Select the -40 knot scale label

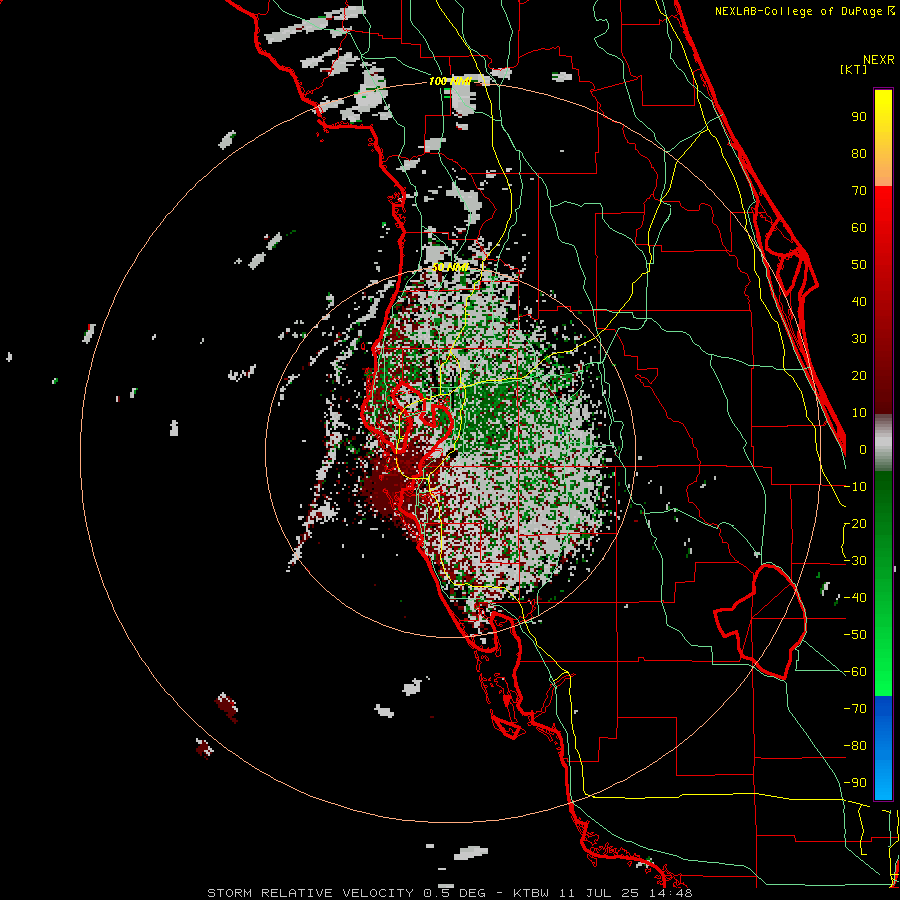[855, 598]
